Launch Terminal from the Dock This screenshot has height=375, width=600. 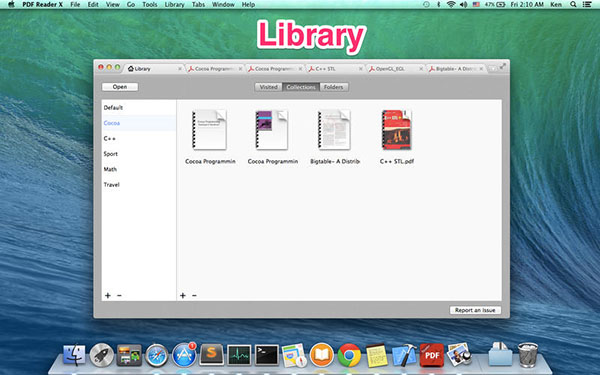pyautogui.click(x=267, y=355)
